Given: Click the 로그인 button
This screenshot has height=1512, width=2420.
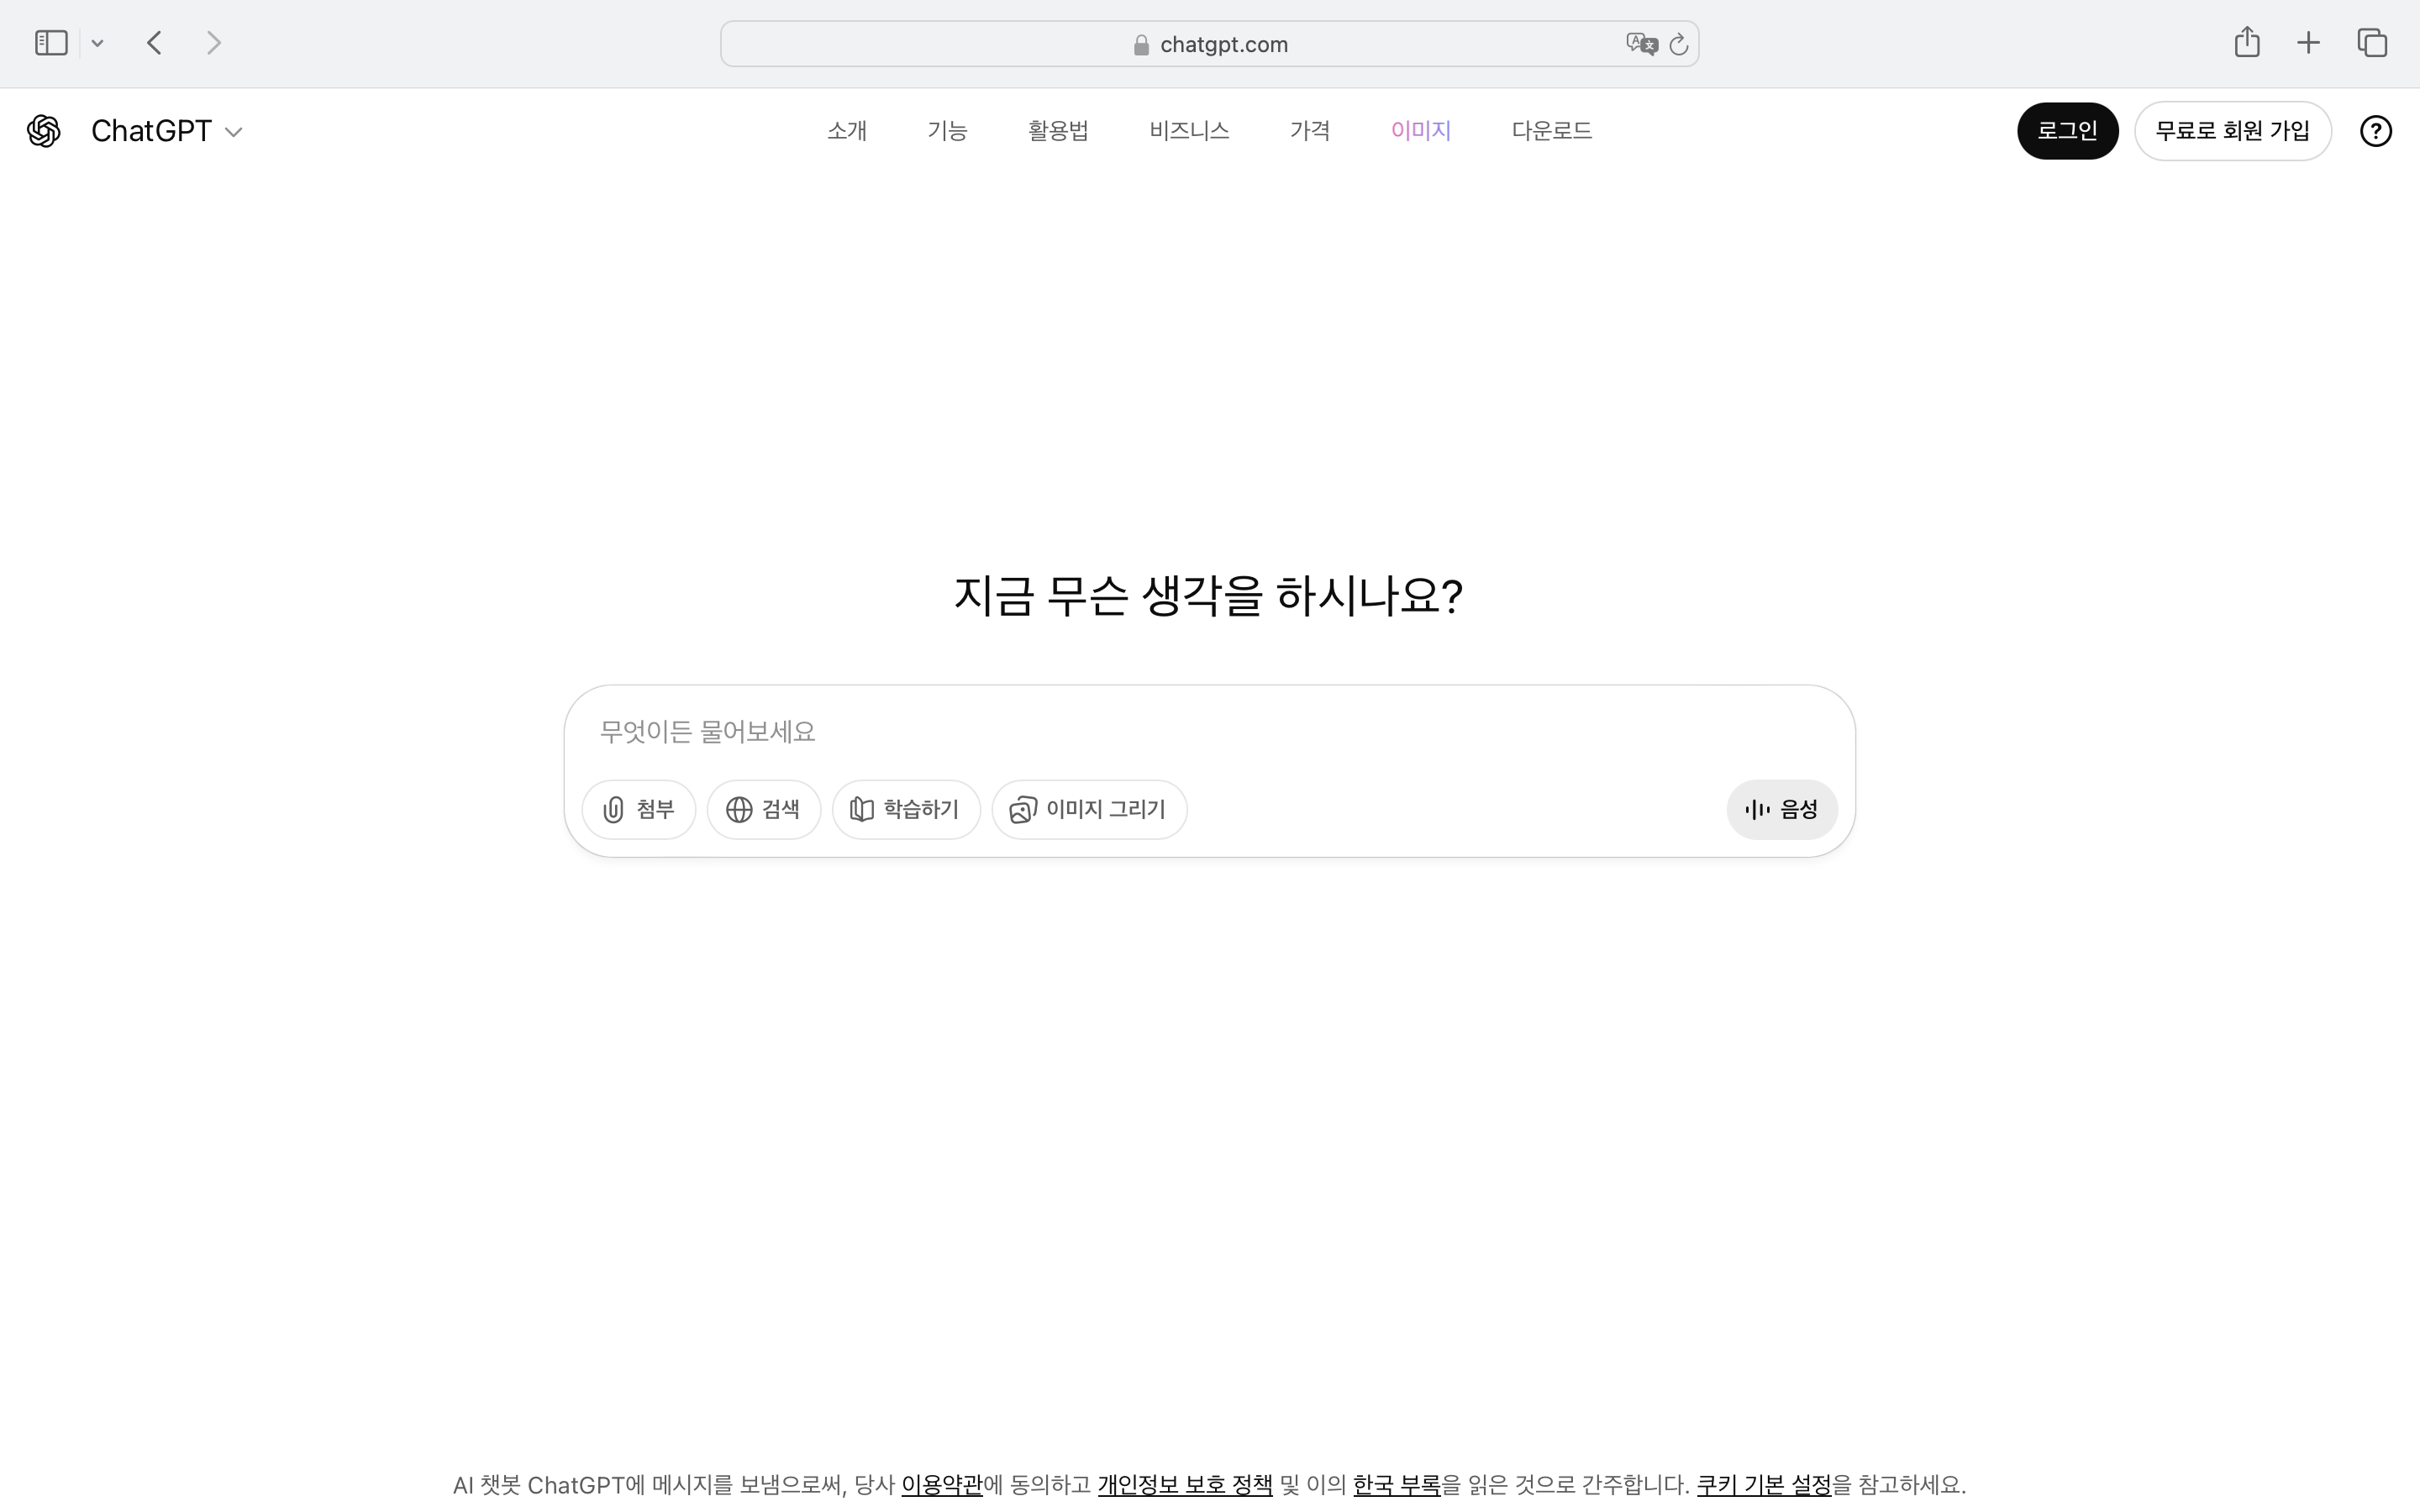Looking at the screenshot, I should tap(2067, 131).
